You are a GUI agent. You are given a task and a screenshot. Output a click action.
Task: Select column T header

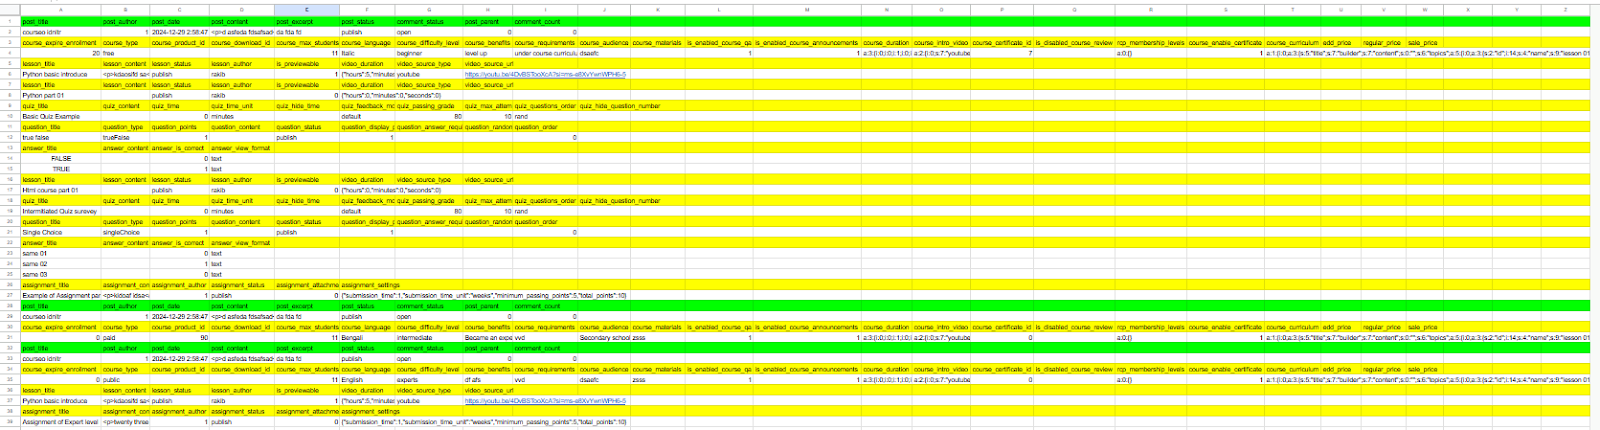(x=1292, y=10)
